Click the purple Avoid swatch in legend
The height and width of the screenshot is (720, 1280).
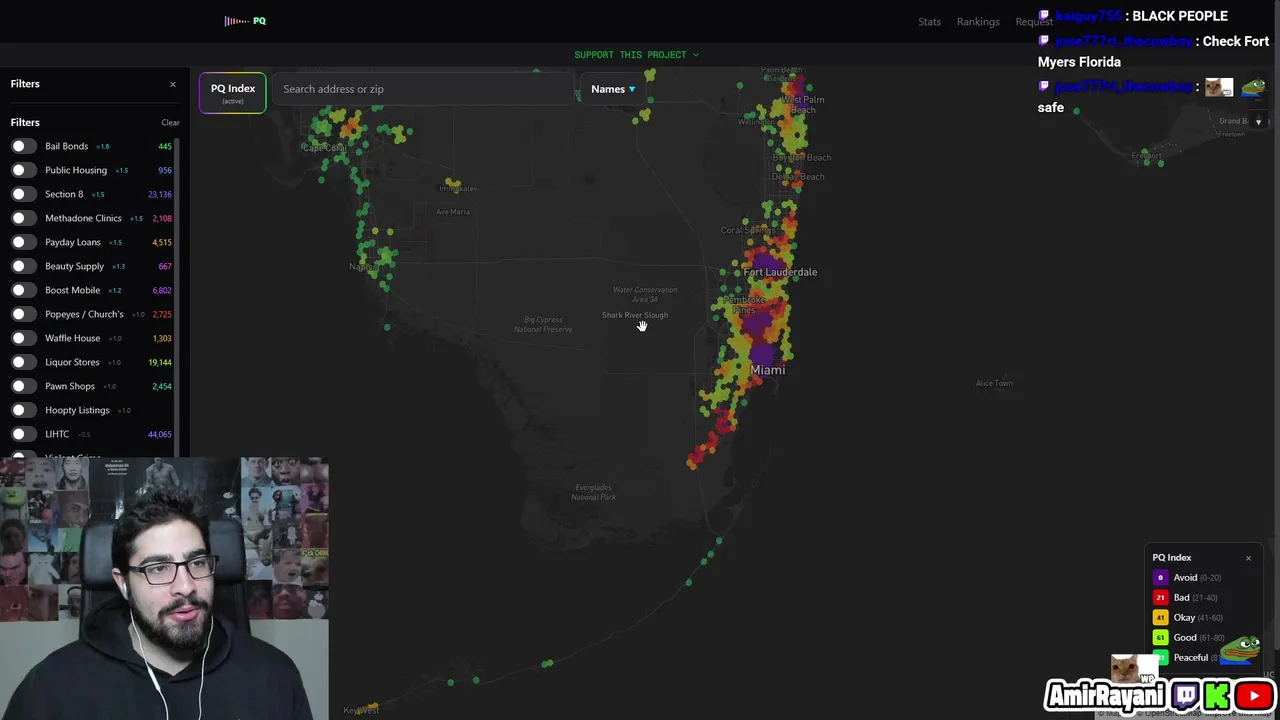[x=1160, y=578]
